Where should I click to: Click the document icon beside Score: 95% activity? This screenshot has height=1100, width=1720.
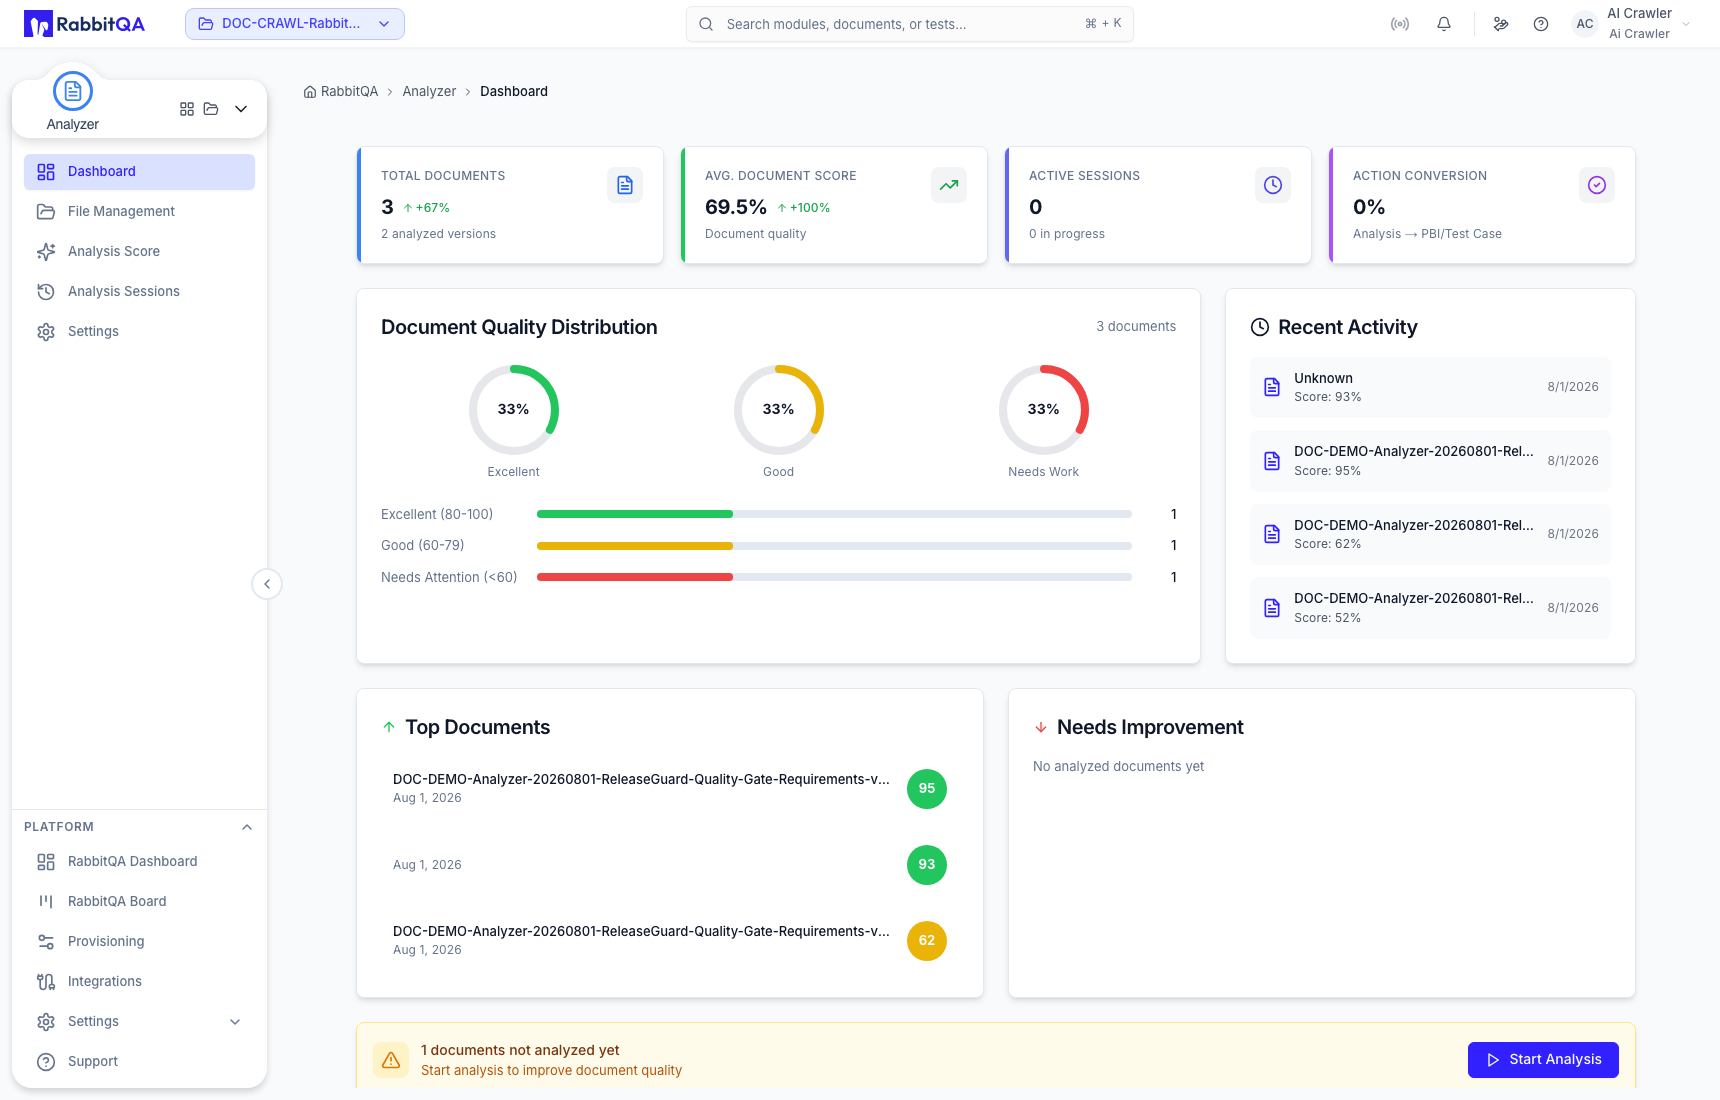1272,461
